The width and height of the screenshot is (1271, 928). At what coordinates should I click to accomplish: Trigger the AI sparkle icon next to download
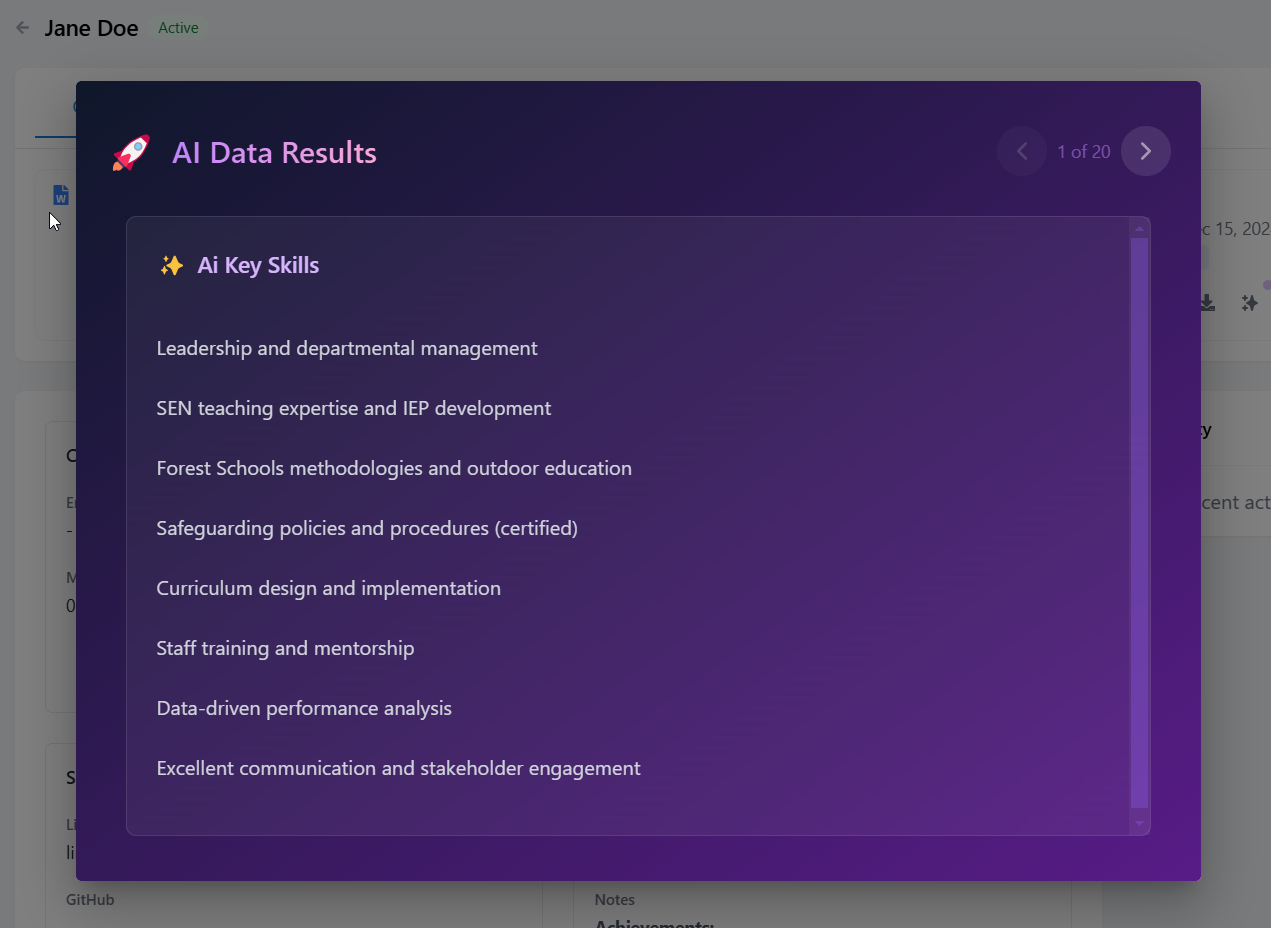click(x=1248, y=302)
